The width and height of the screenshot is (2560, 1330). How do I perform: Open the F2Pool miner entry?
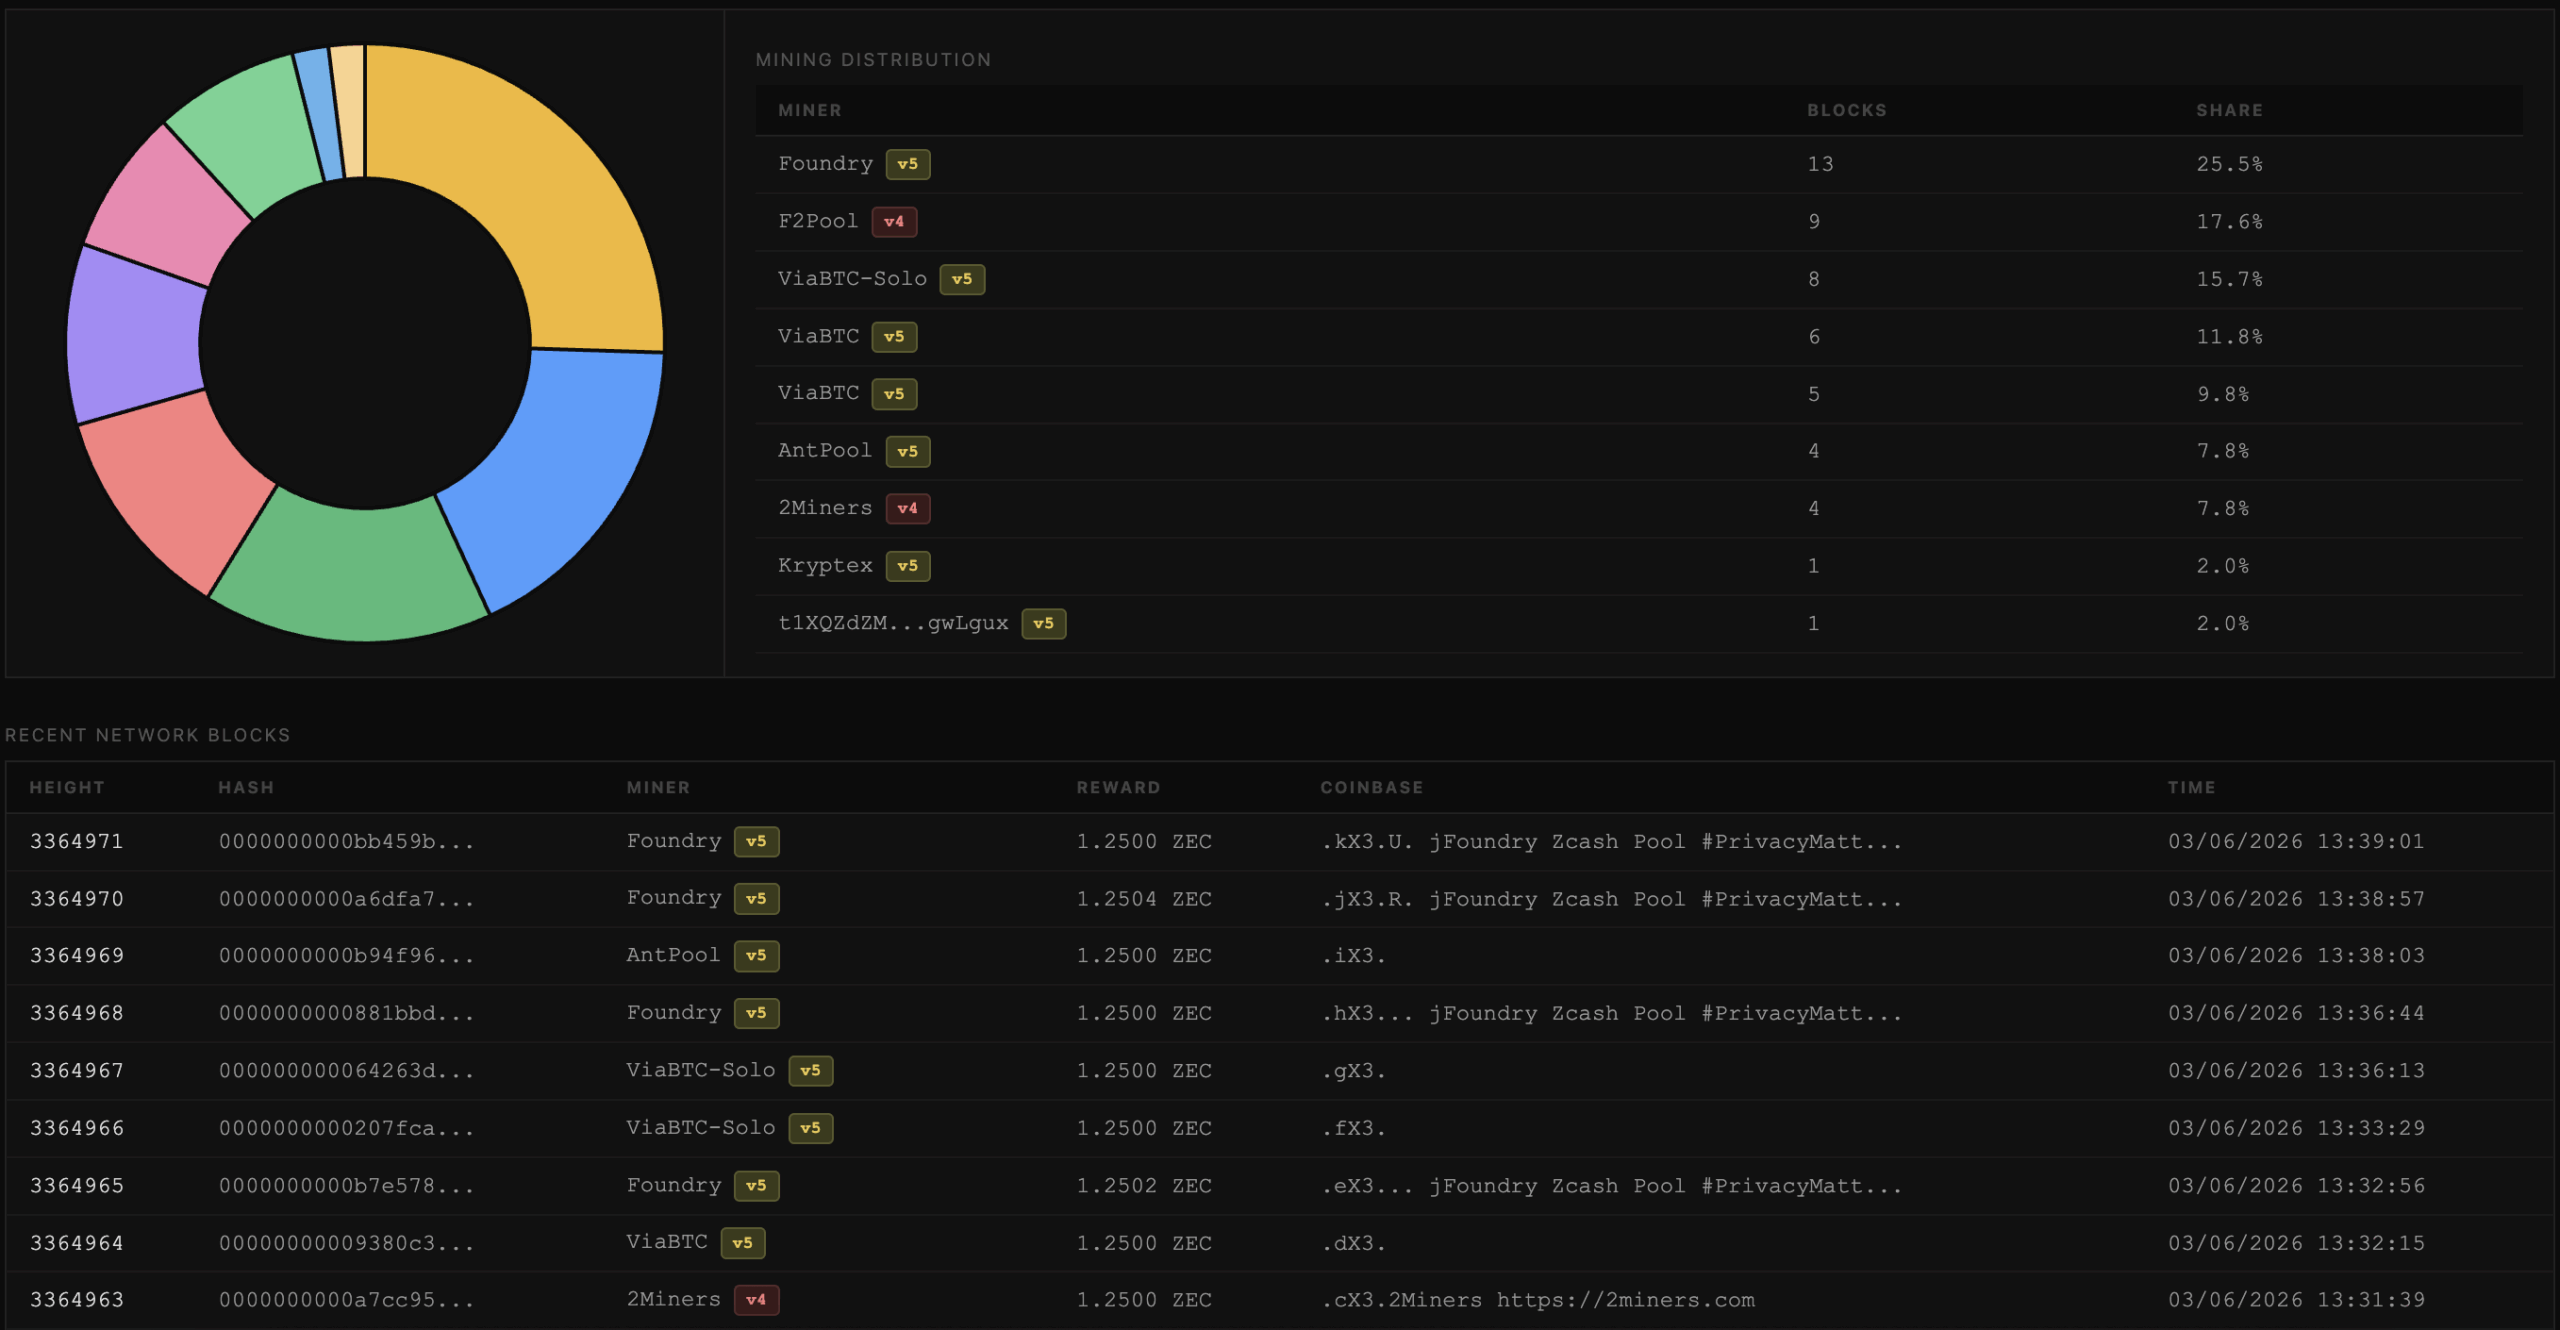[x=818, y=221]
